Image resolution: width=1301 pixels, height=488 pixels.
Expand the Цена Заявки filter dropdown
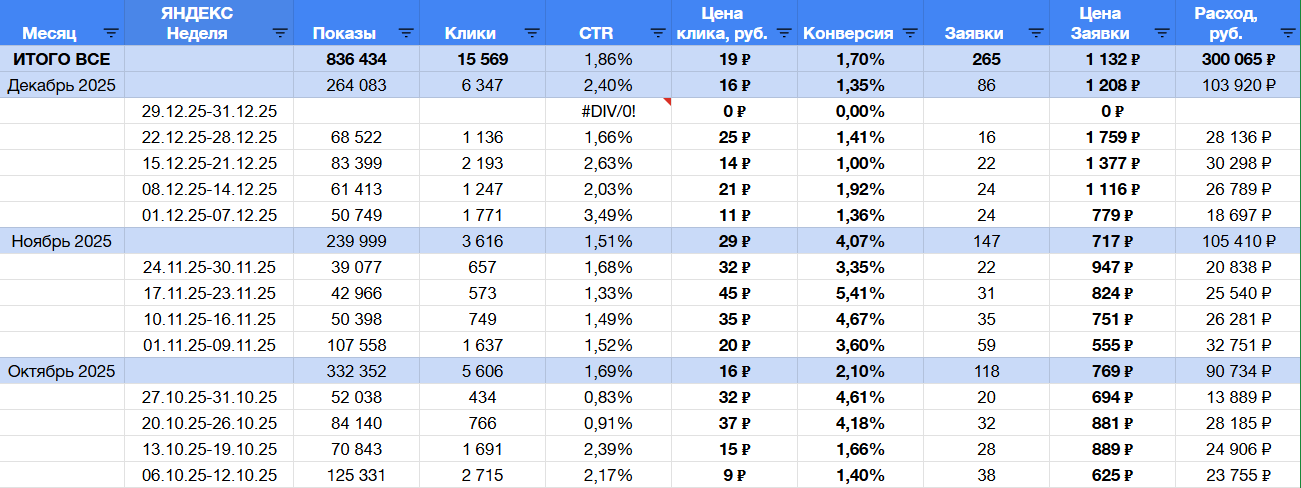[x=1161, y=33]
